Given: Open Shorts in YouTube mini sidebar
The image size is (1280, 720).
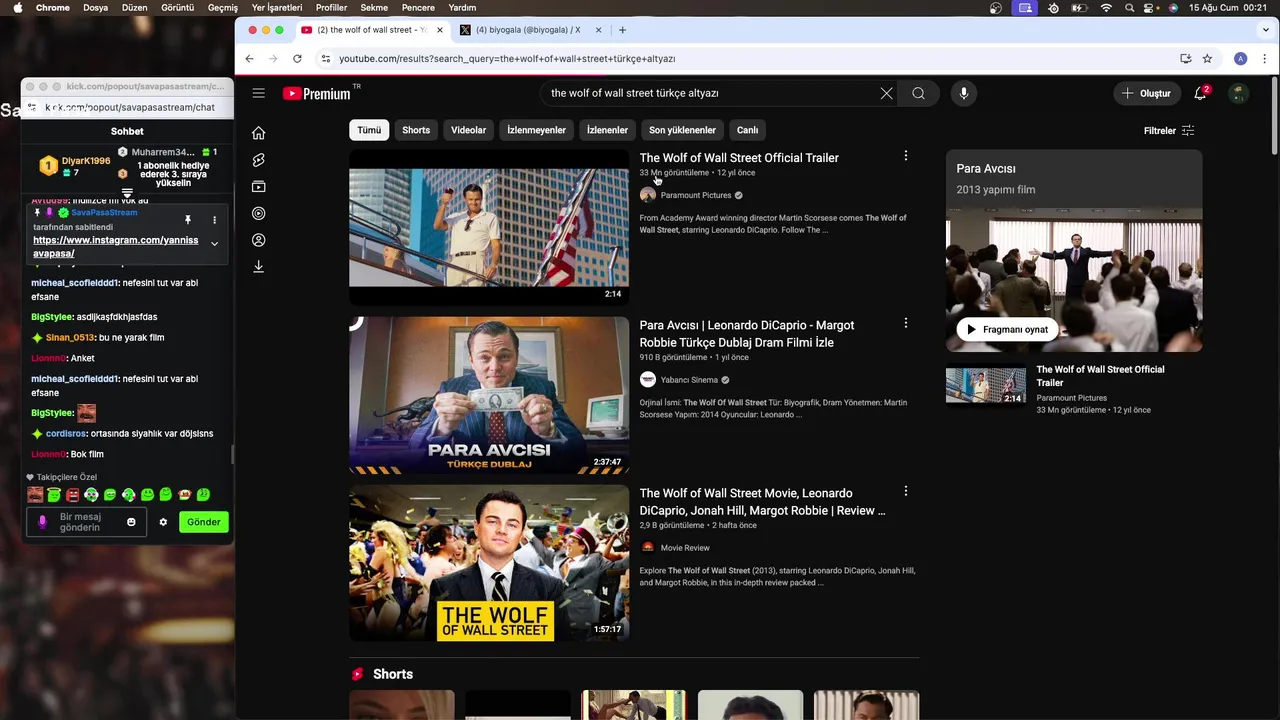Looking at the screenshot, I should click(x=259, y=160).
